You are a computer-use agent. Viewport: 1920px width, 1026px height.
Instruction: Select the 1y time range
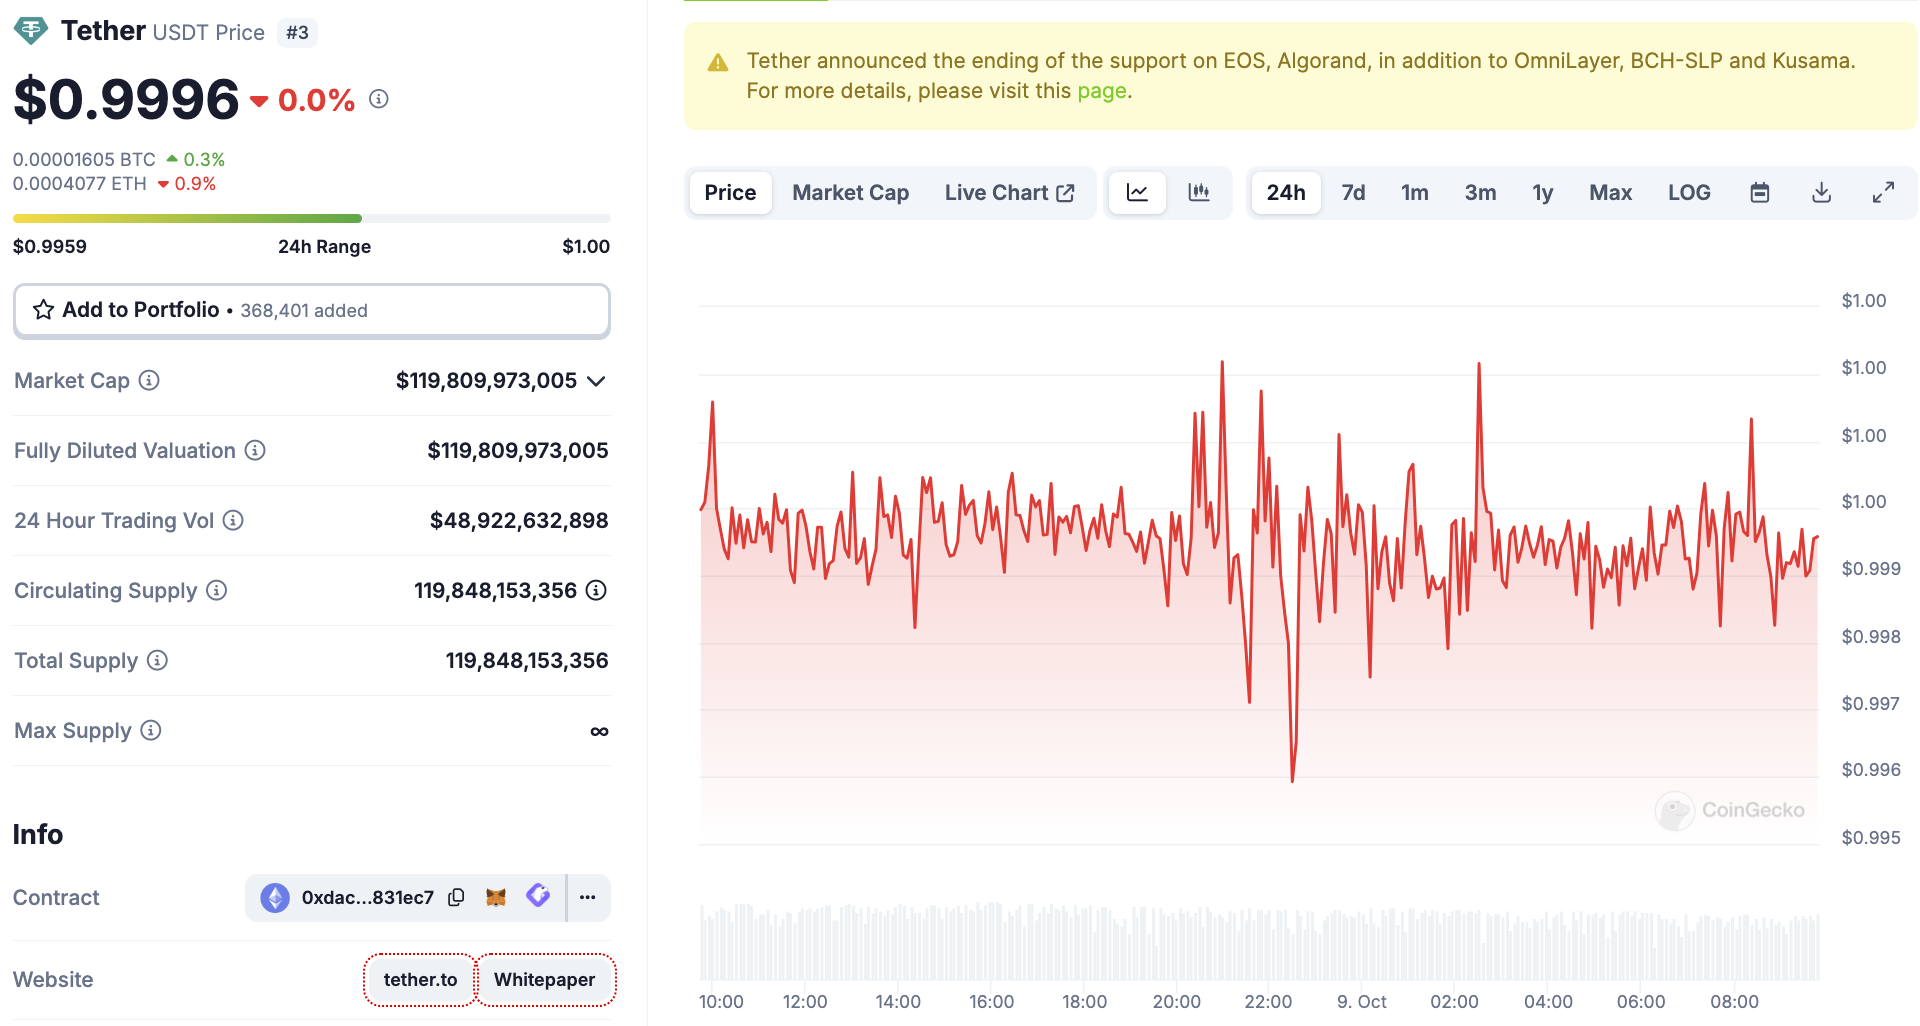click(1542, 193)
